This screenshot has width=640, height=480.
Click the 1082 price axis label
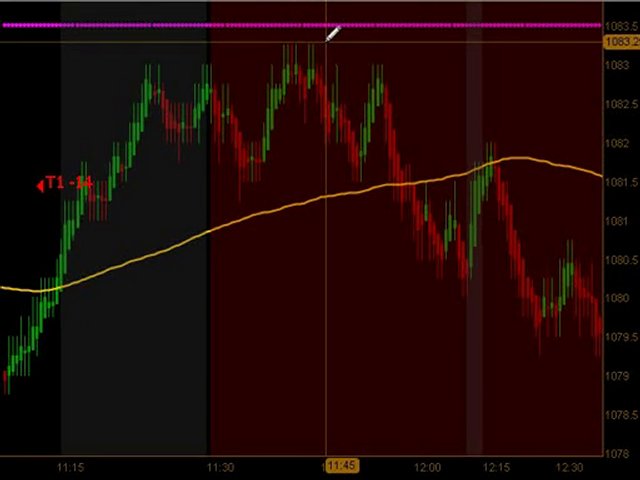pos(617,143)
